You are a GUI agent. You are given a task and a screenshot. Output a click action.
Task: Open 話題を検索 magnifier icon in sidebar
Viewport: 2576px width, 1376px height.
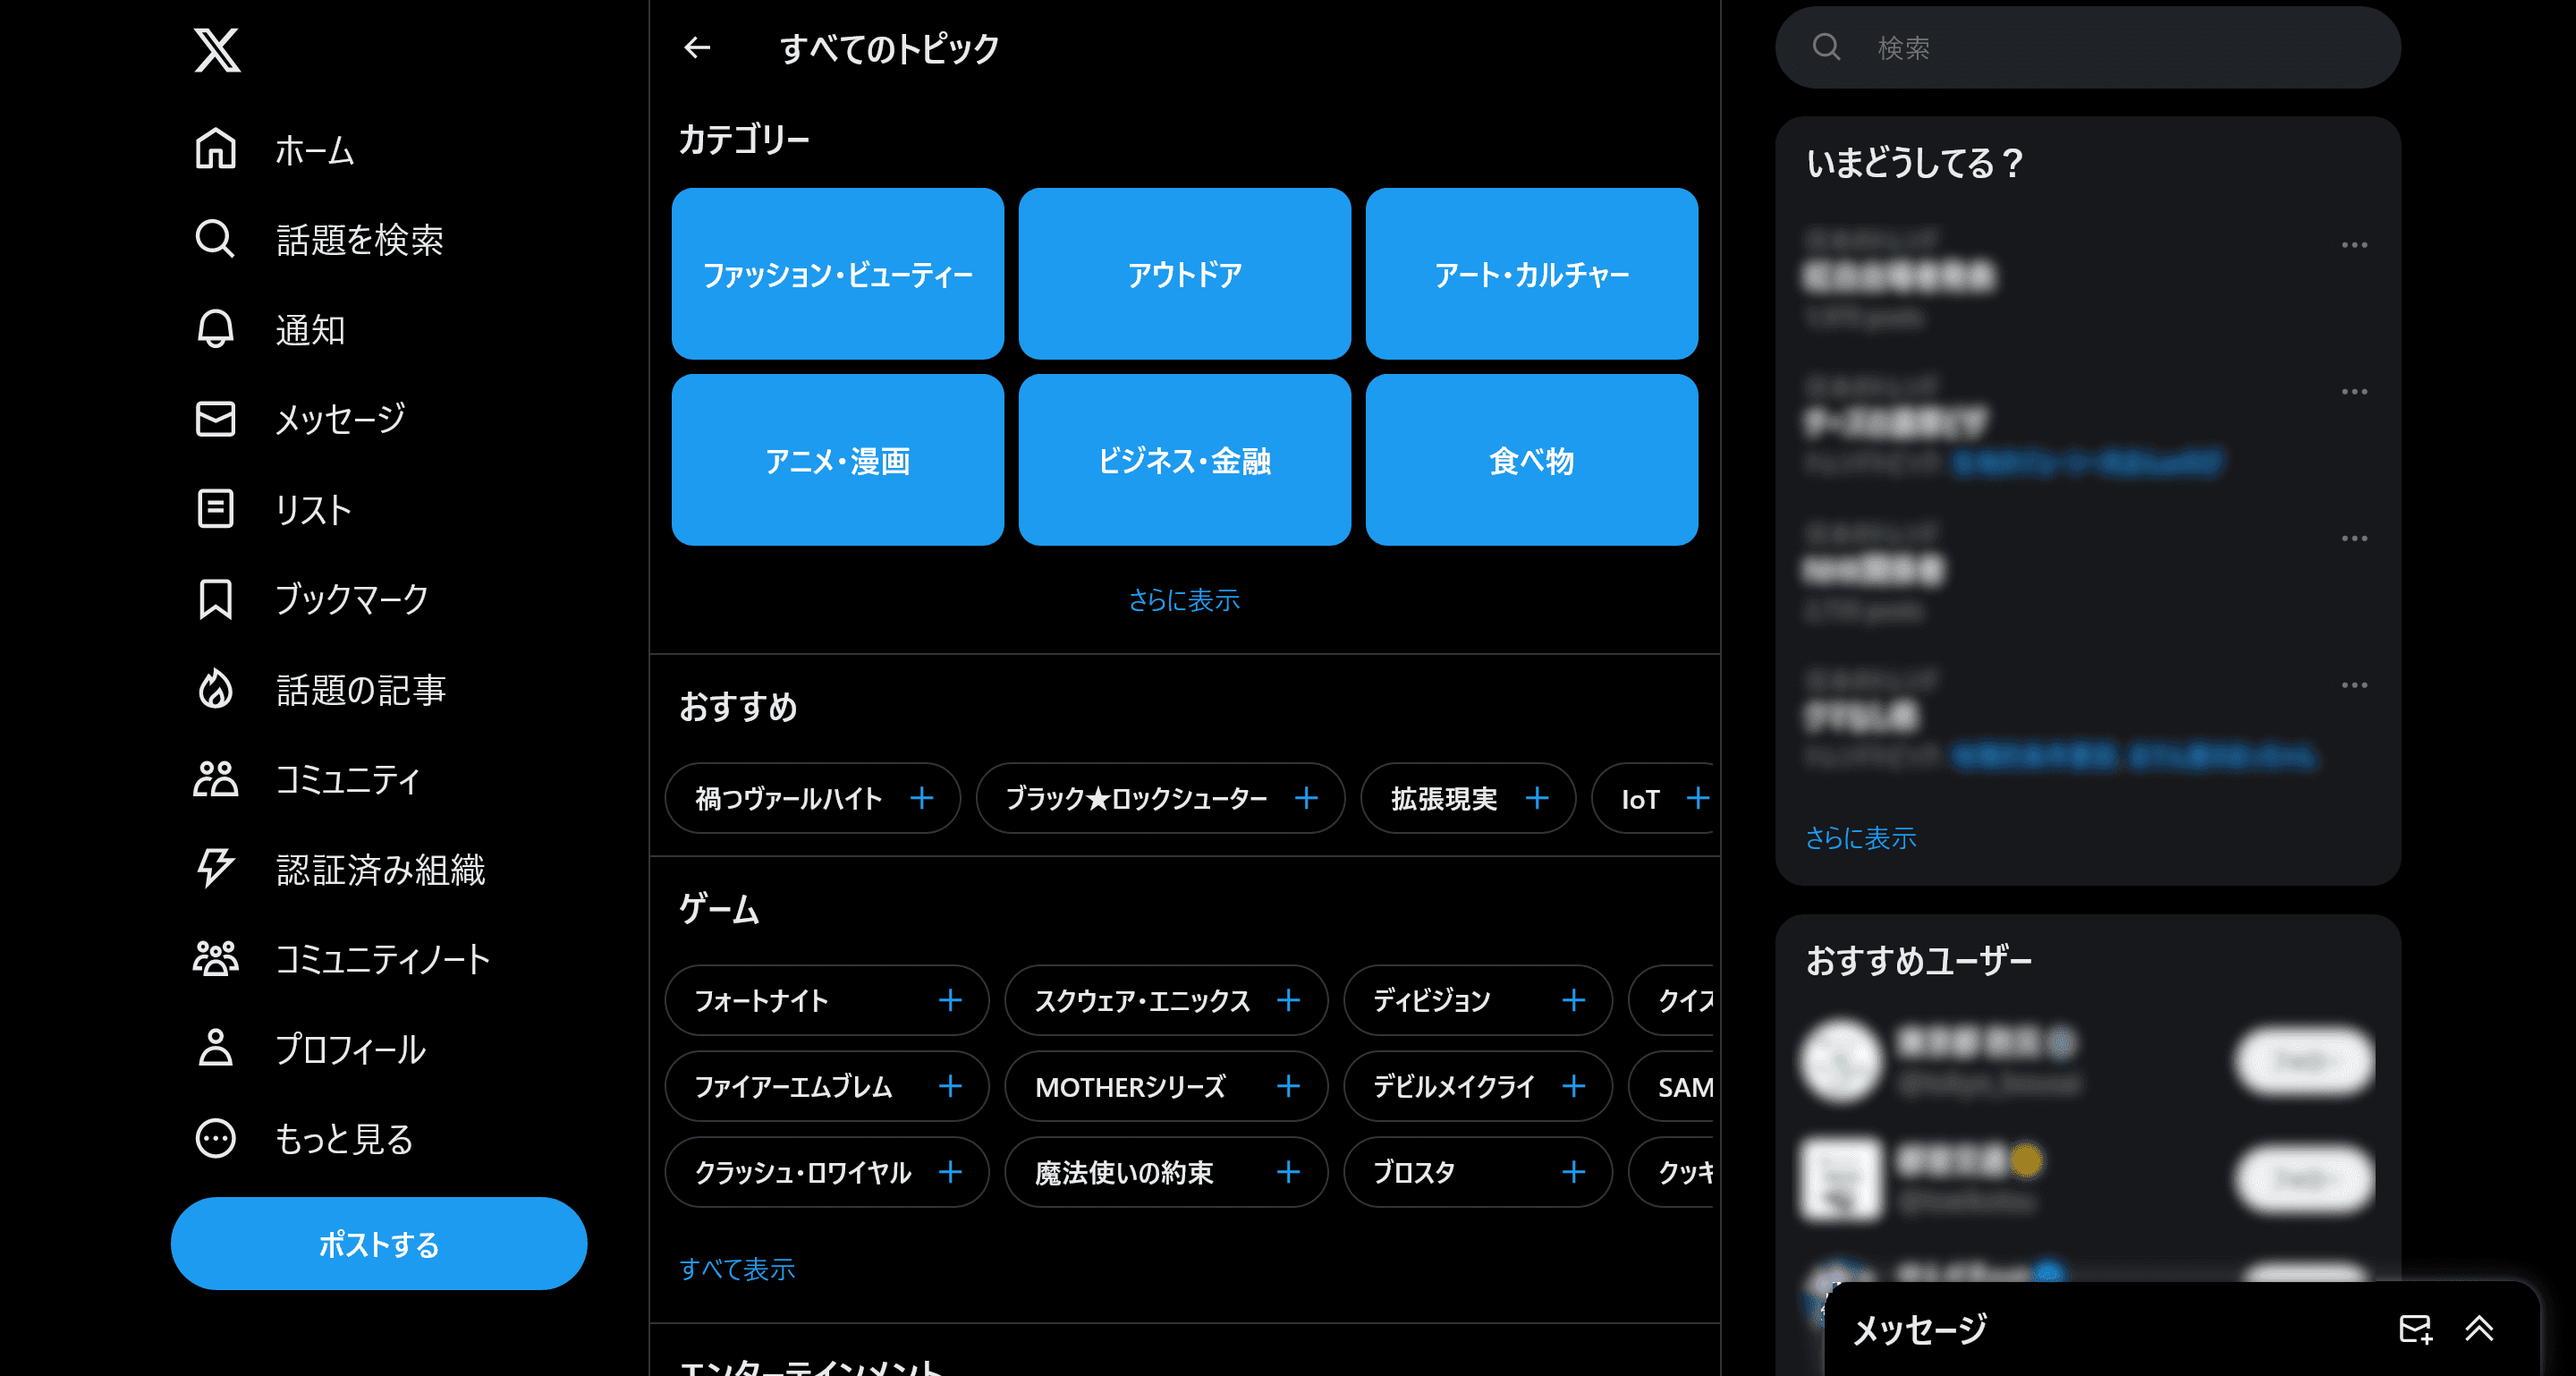[x=215, y=239]
